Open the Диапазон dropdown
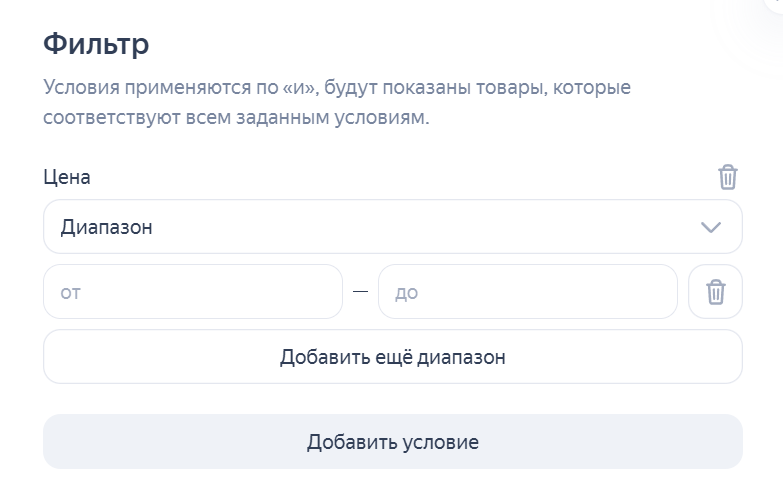This screenshot has height=486, width=783. 392,227
